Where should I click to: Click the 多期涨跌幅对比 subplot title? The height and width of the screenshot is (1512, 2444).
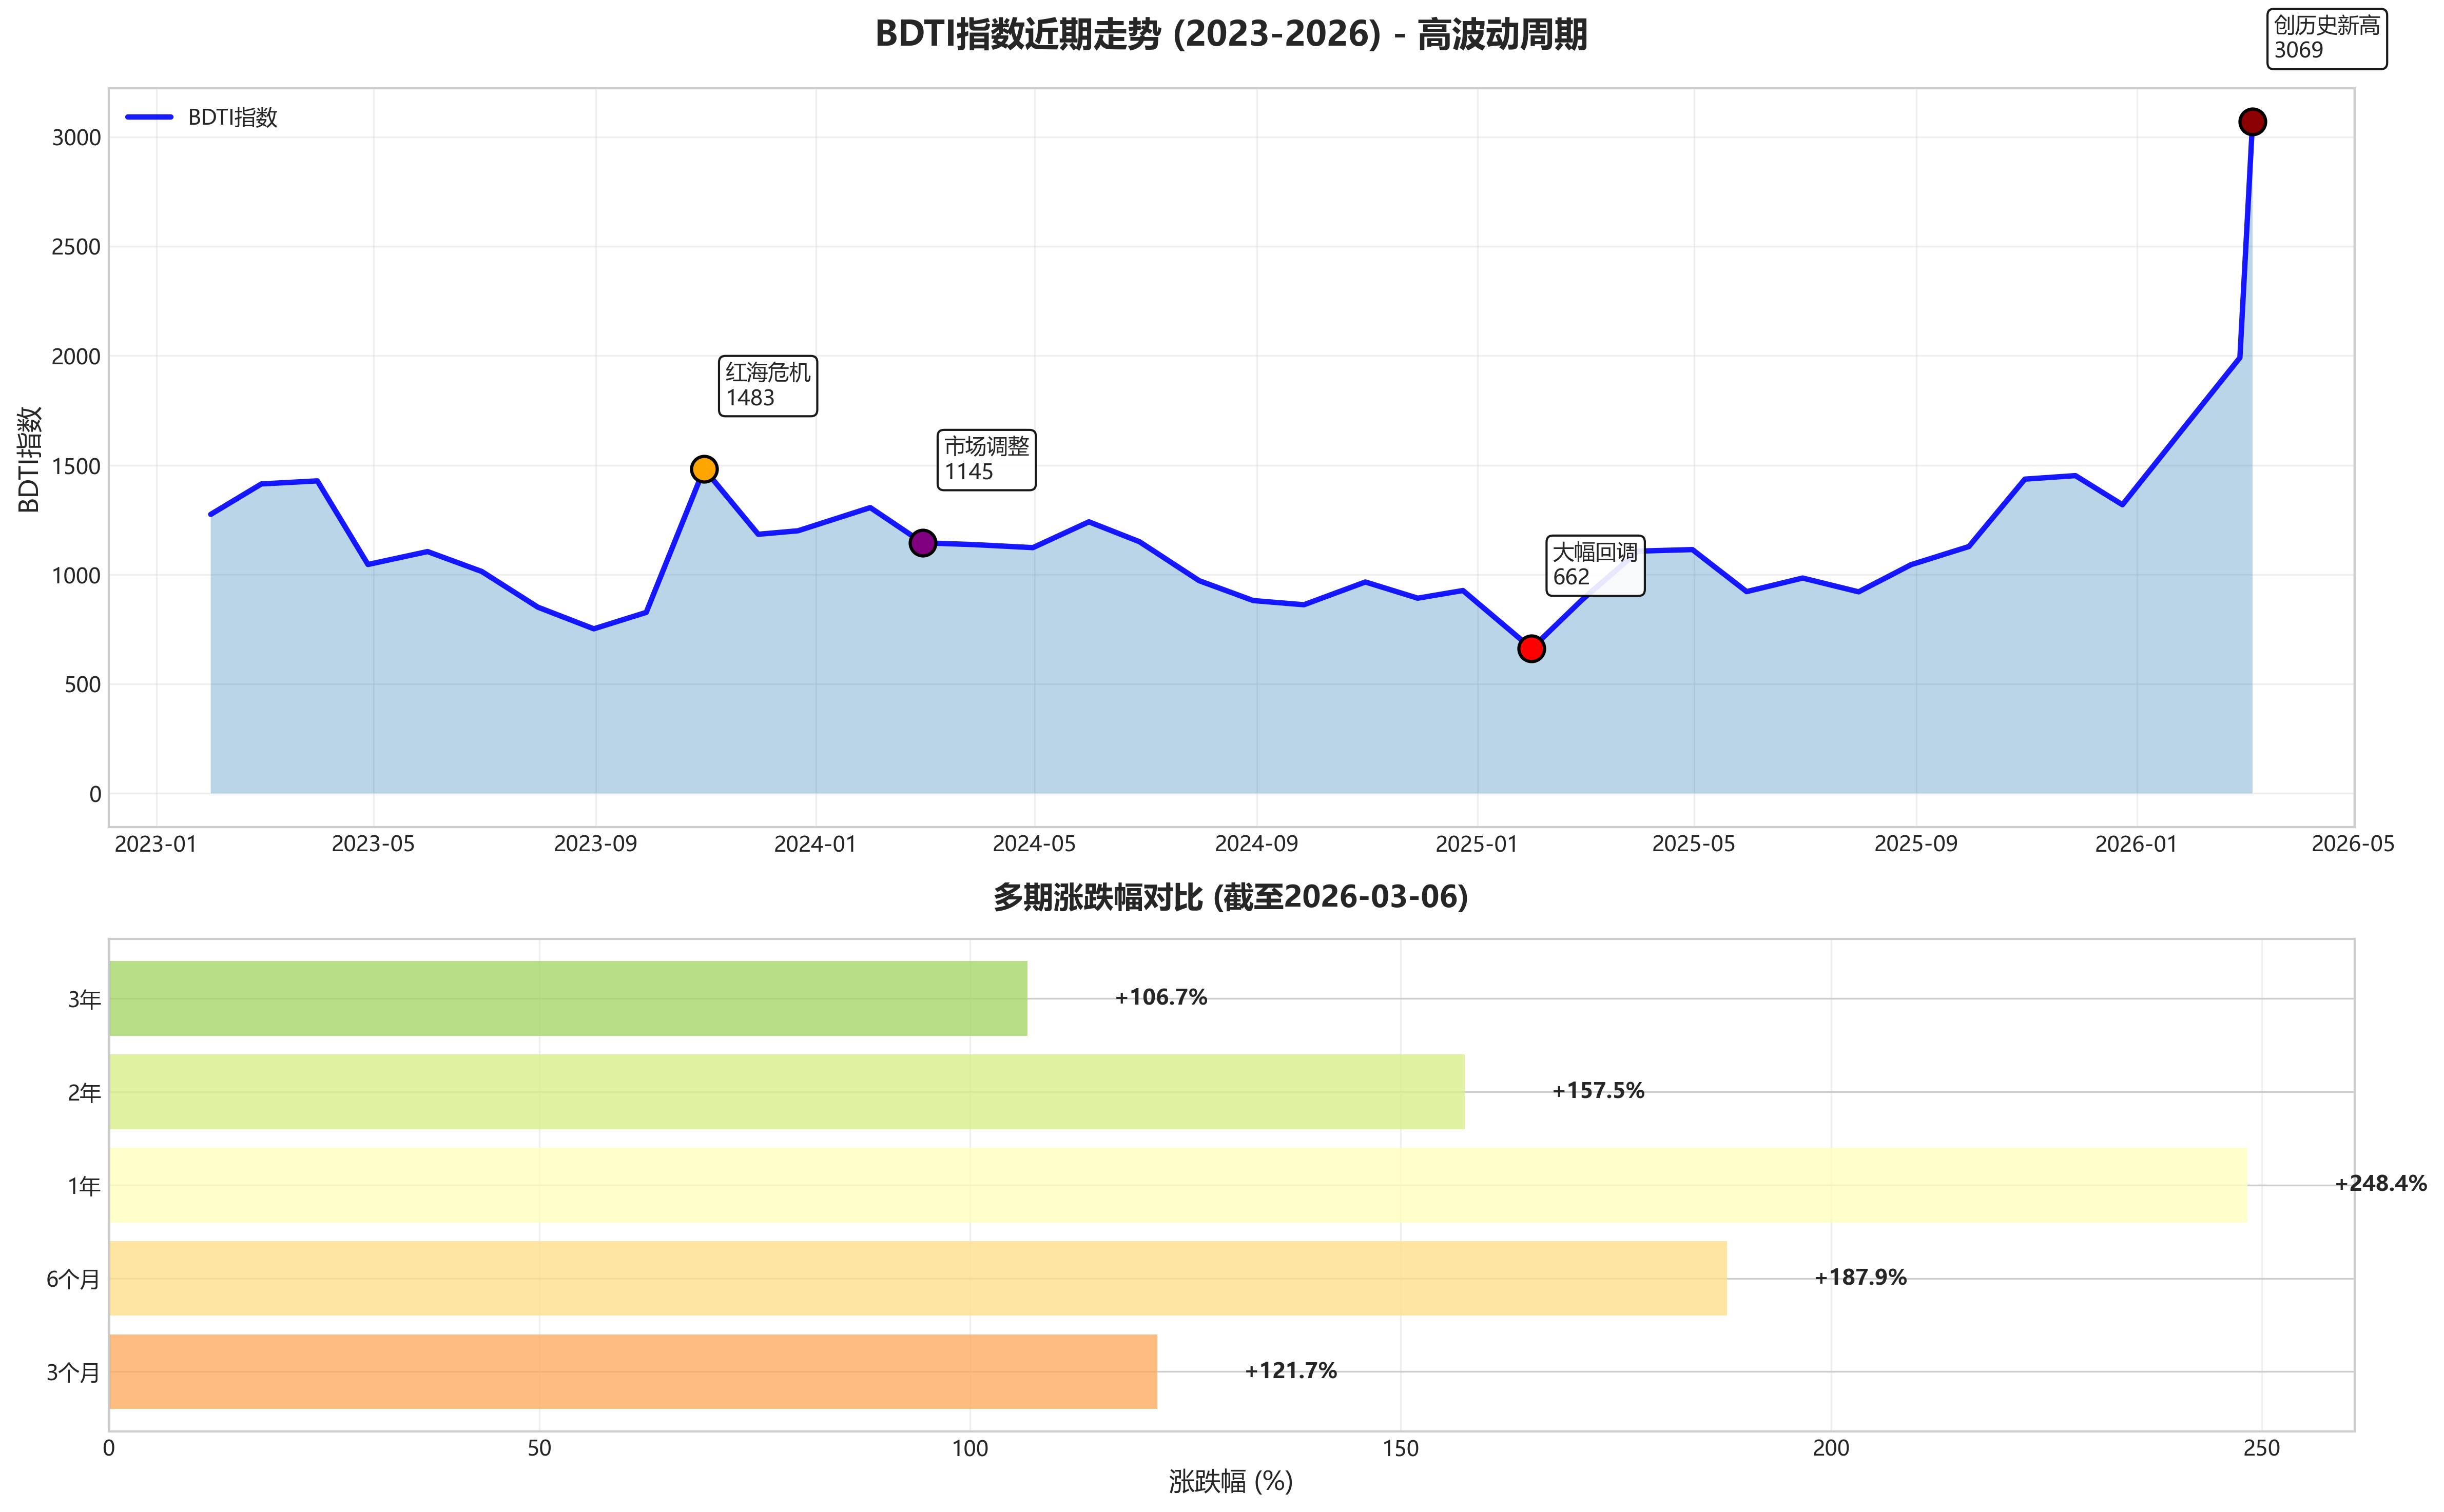[1230, 897]
